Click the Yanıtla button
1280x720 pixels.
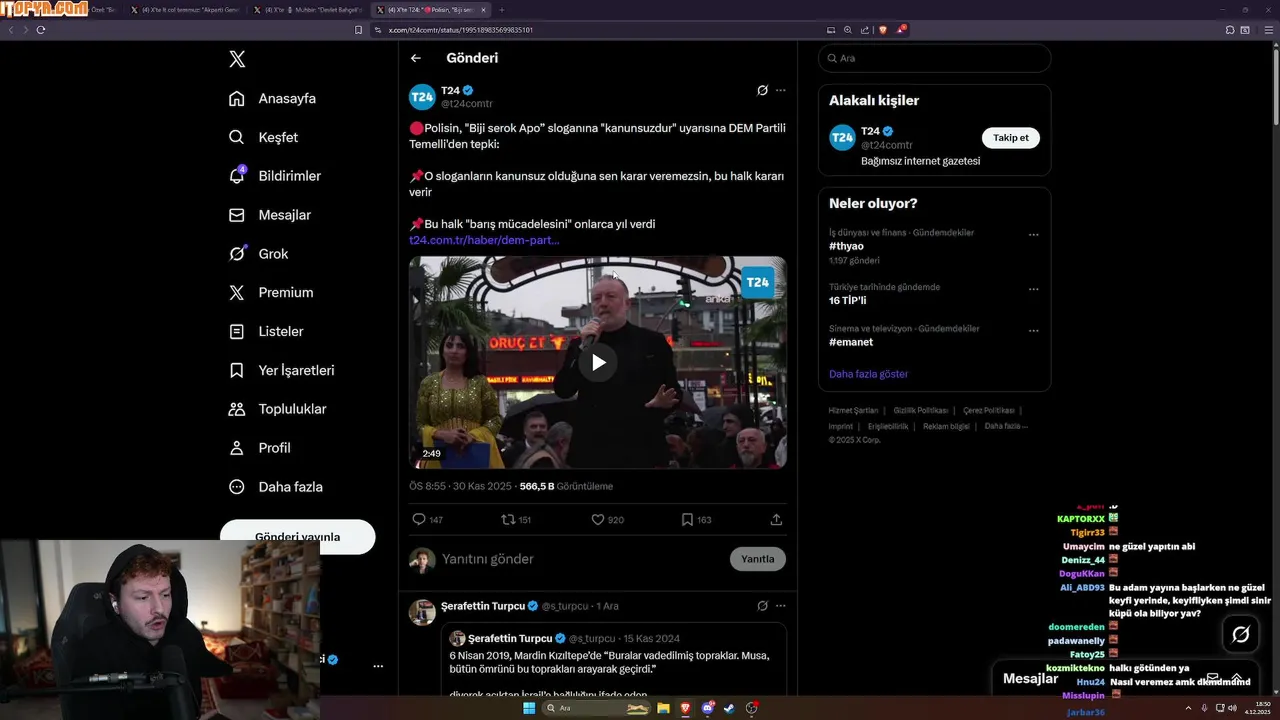(x=758, y=559)
